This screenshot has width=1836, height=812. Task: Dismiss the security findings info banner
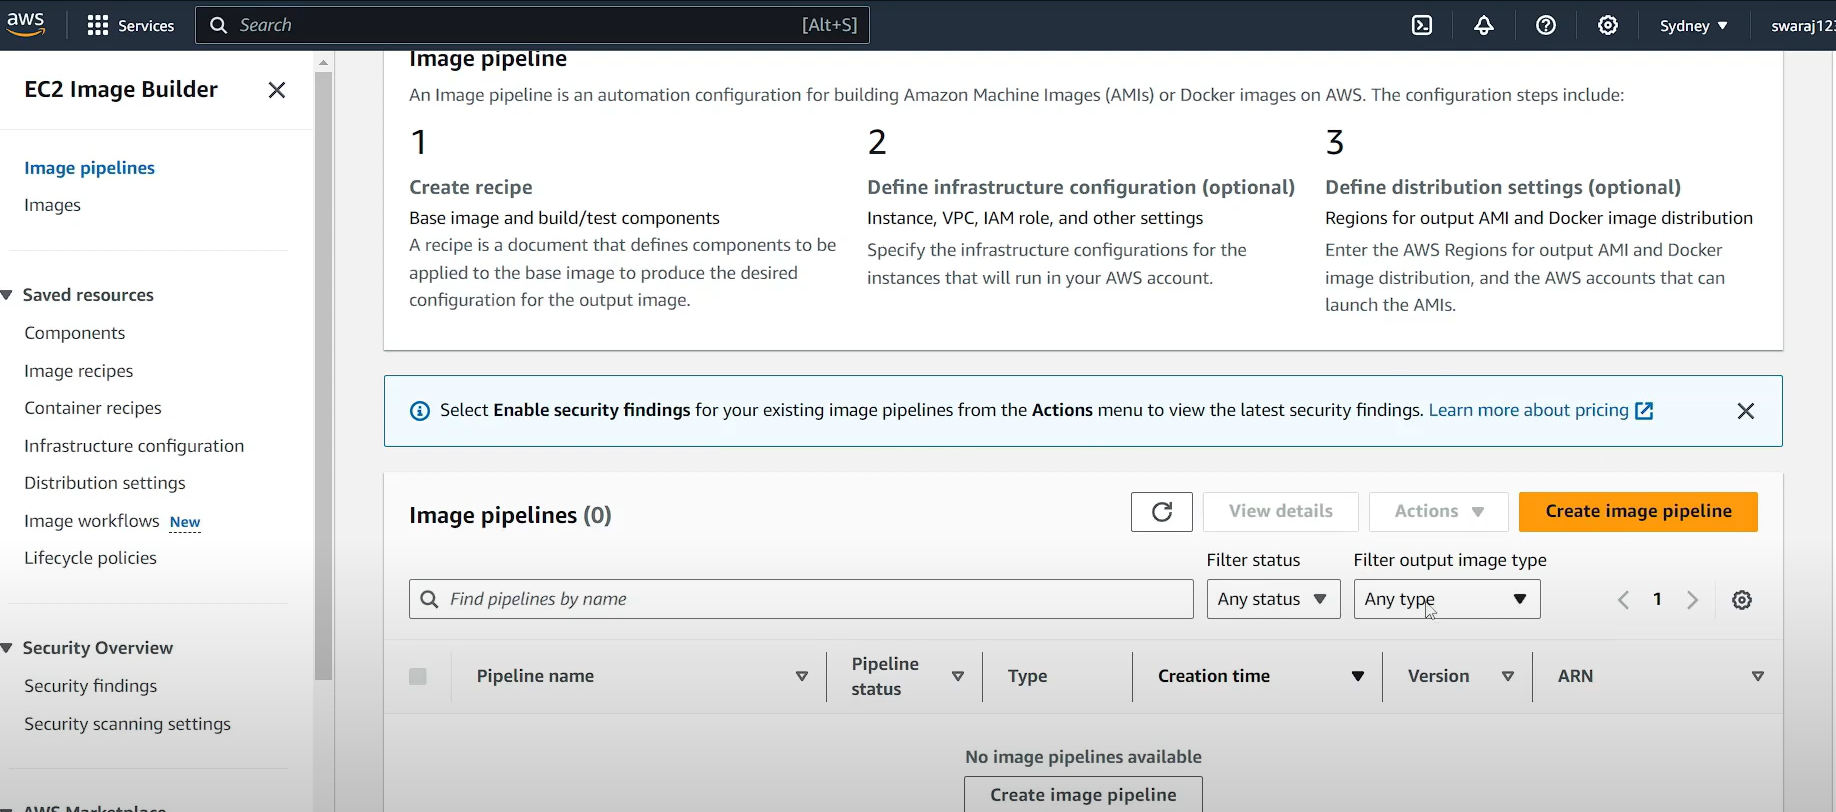(1746, 411)
